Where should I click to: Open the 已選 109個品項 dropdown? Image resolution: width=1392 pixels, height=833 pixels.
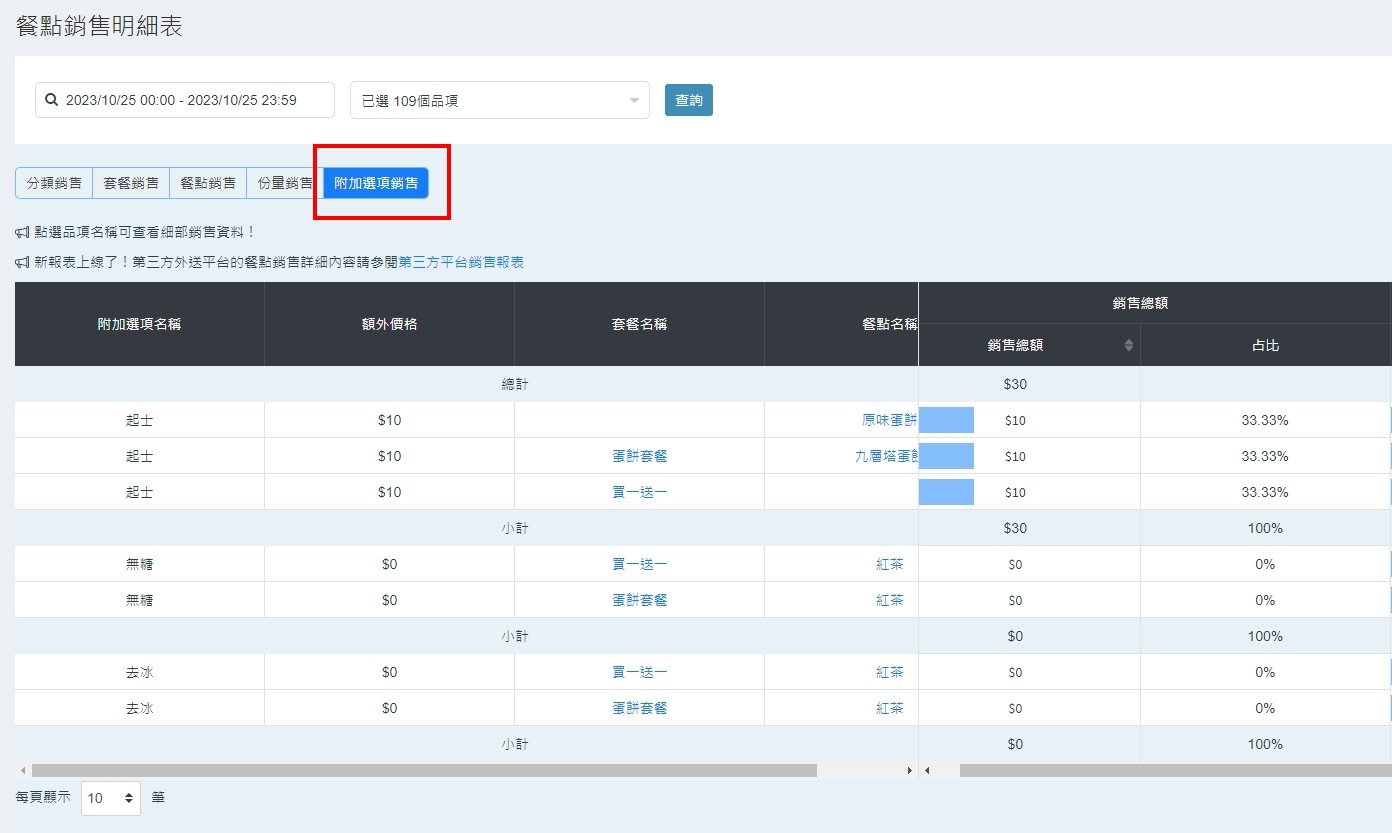pos(499,100)
